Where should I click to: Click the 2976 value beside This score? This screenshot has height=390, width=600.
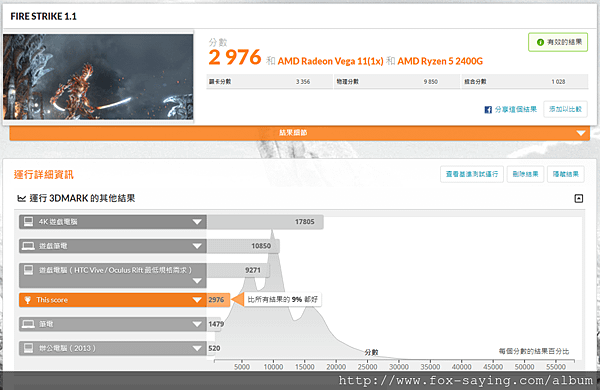point(216,300)
